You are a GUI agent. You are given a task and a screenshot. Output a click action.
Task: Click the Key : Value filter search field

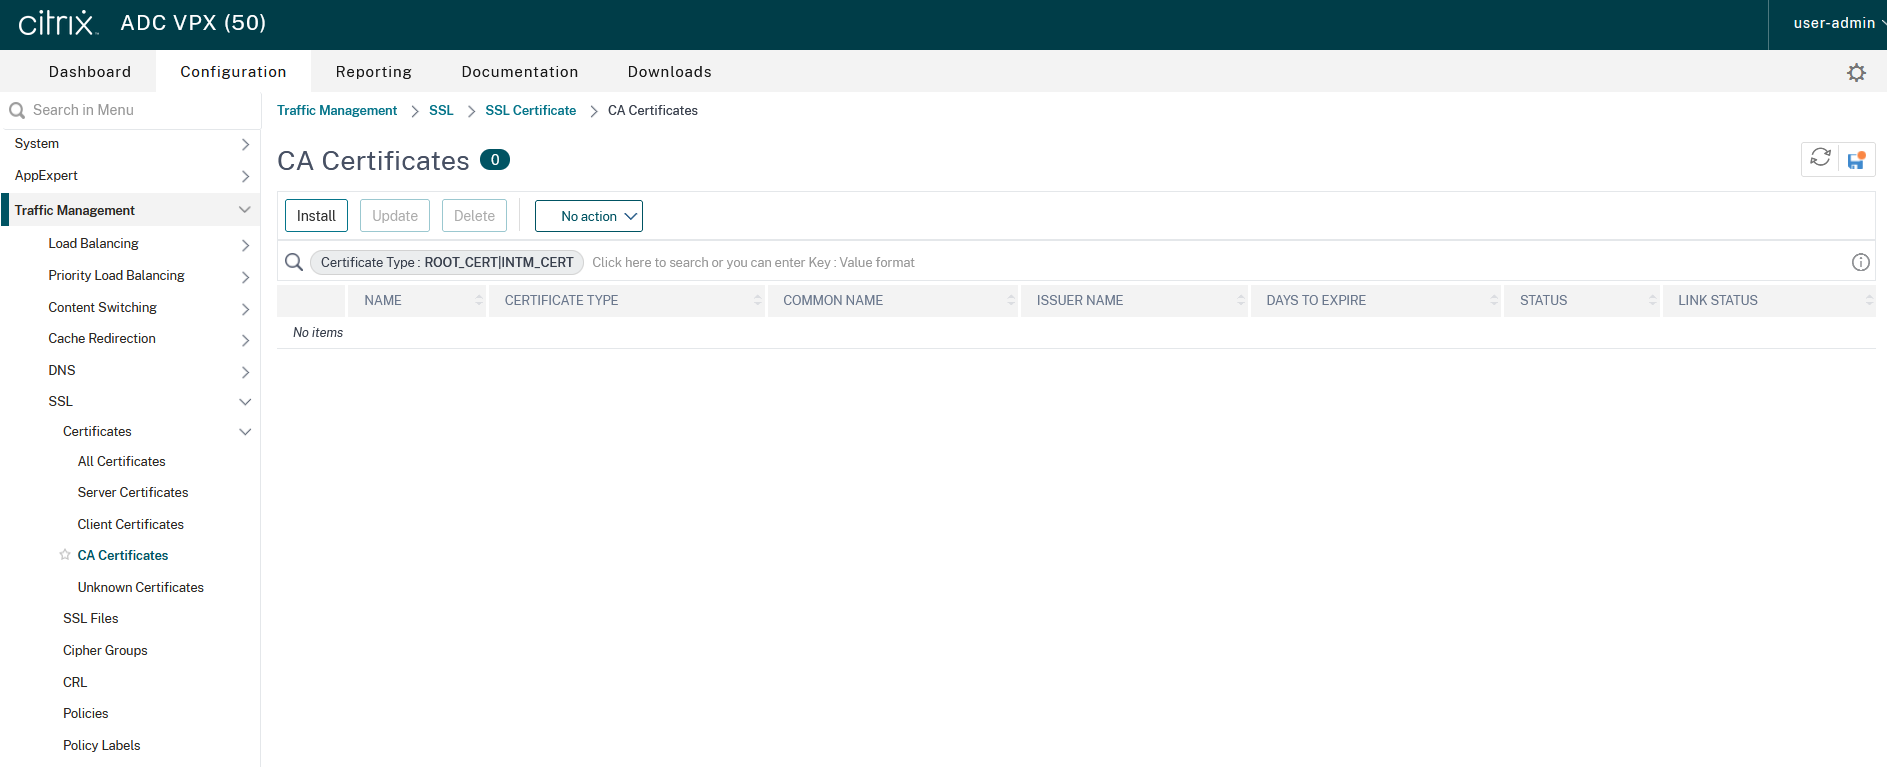1215,262
